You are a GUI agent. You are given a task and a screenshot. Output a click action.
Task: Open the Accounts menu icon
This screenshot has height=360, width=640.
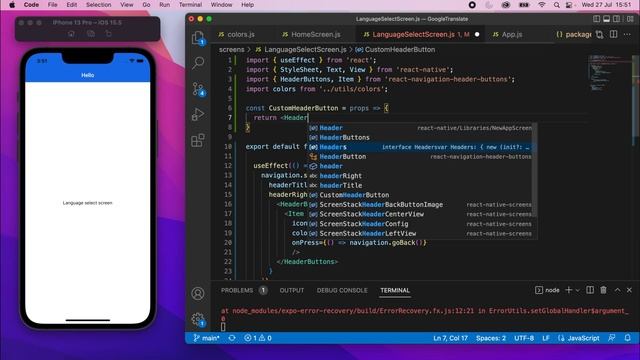[x=198, y=293]
